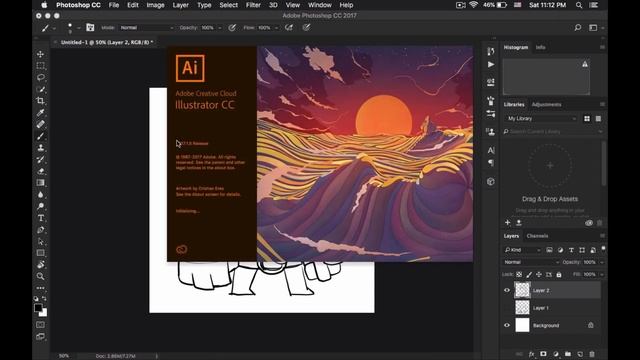Viewport: 640px width, 360px height.
Task: Click the Layer 2 thumbnail
Action: (x=522, y=290)
